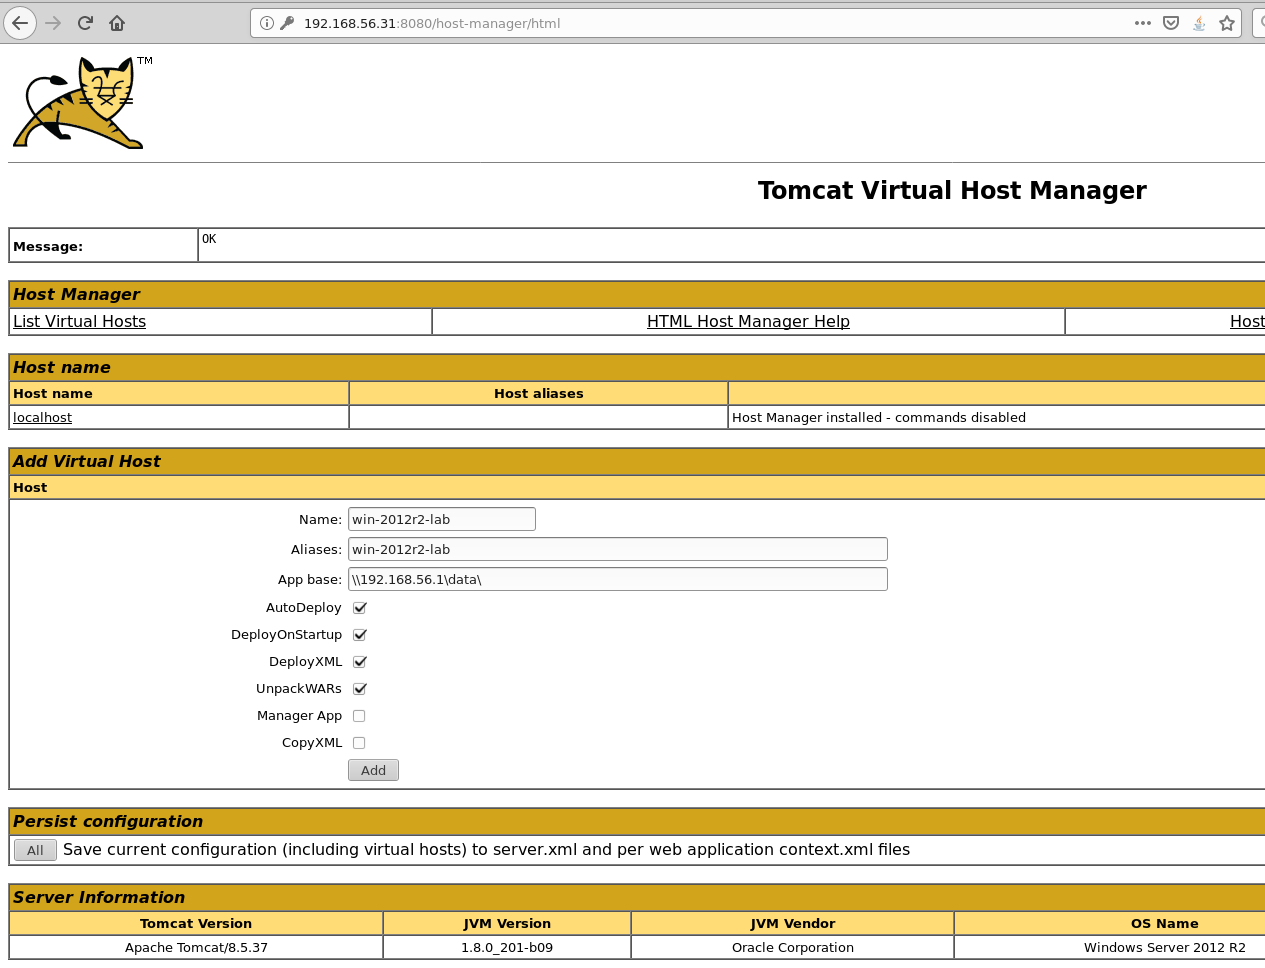
Task: Check the CopyXML checkbox
Action: tap(359, 743)
